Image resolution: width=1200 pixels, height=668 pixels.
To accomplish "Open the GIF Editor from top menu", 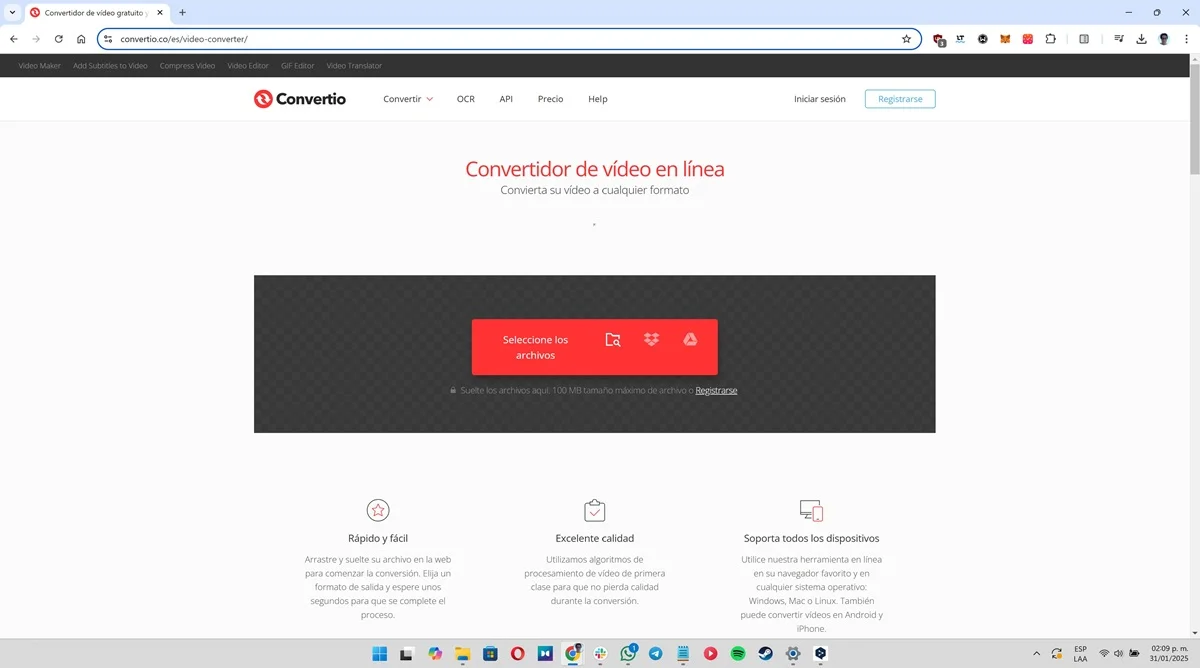I will pos(297,65).
